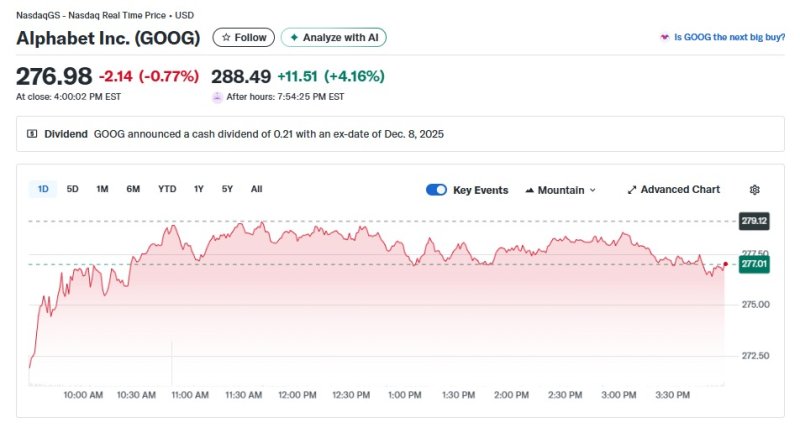Click the Mountain chart type icon
The width and height of the screenshot is (800, 428).
[529, 190]
